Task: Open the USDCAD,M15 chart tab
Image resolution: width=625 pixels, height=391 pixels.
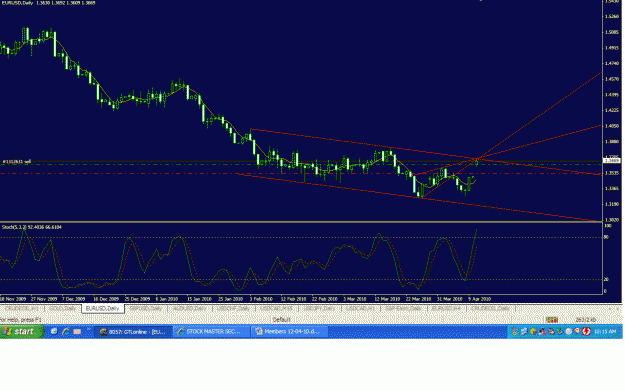Action: click(x=276, y=308)
